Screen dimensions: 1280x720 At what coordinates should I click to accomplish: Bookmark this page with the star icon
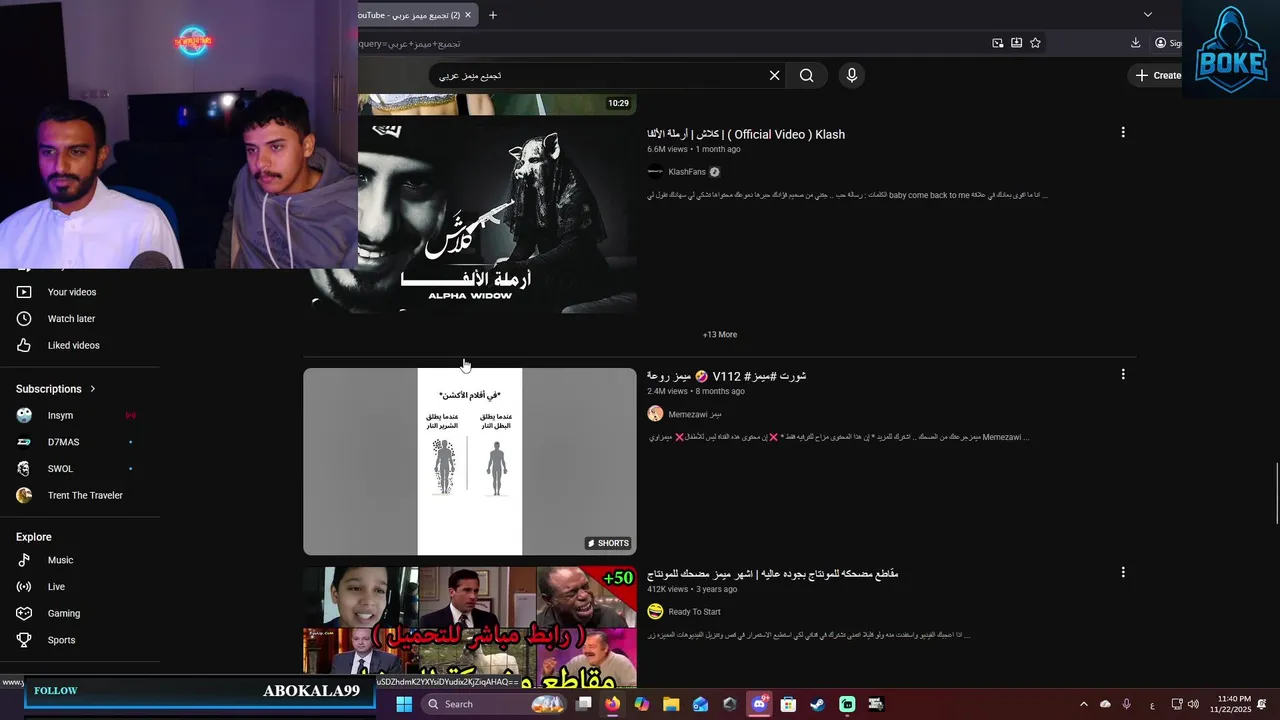click(1035, 43)
